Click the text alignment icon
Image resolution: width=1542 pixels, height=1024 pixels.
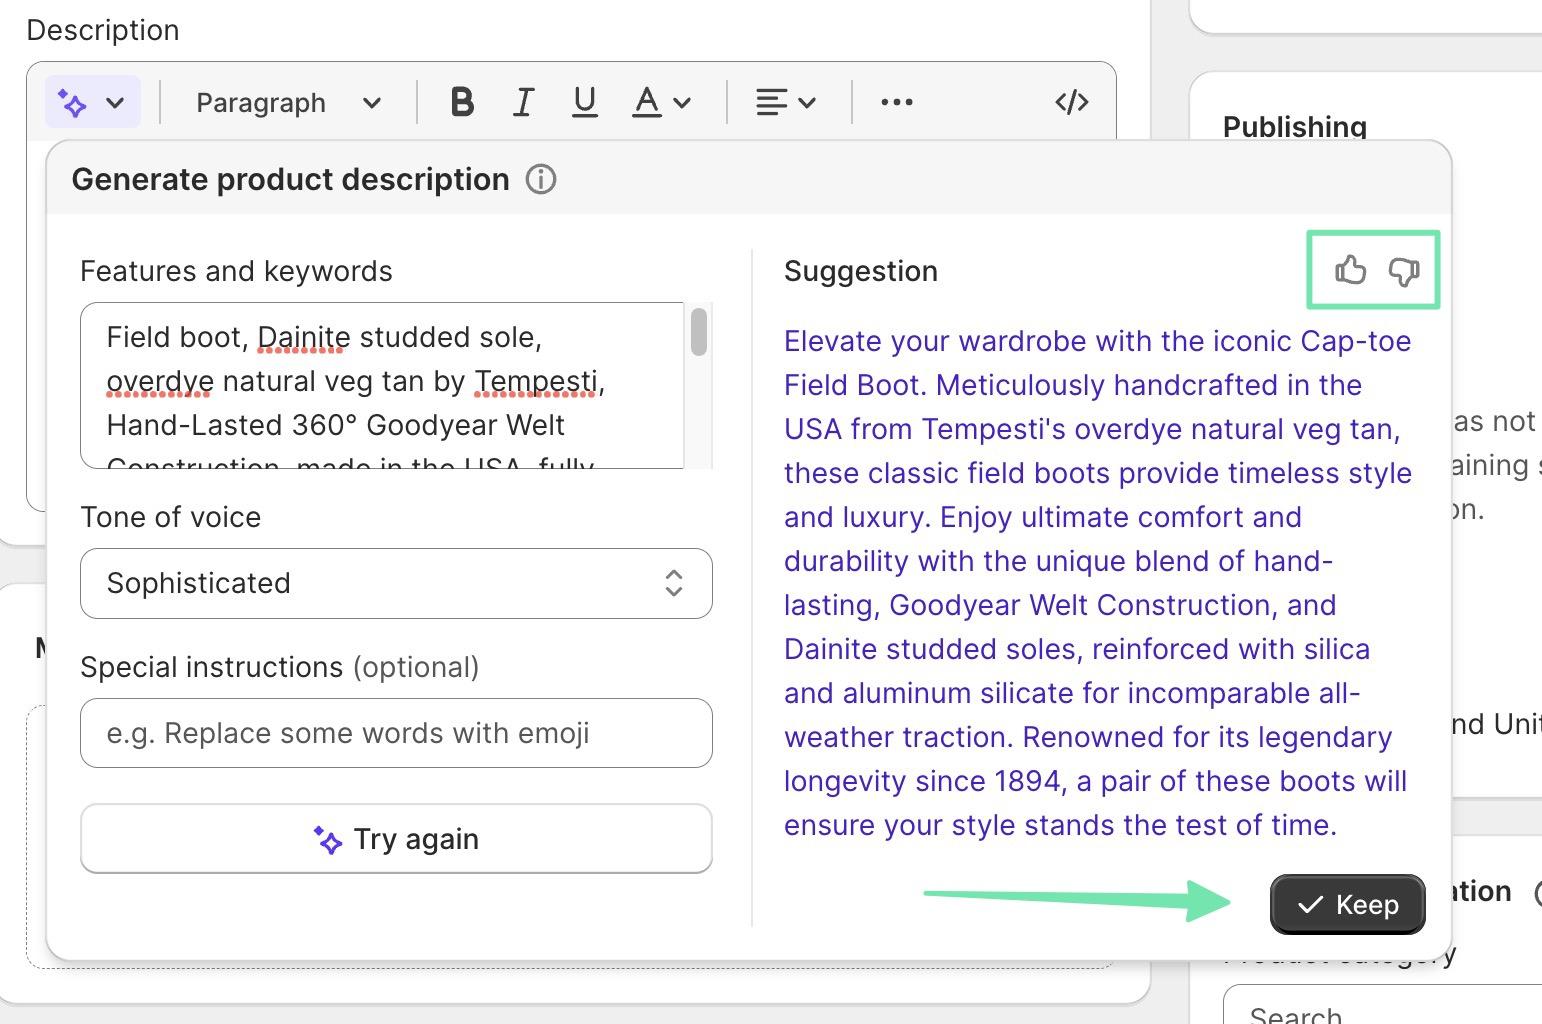tap(772, 101)
